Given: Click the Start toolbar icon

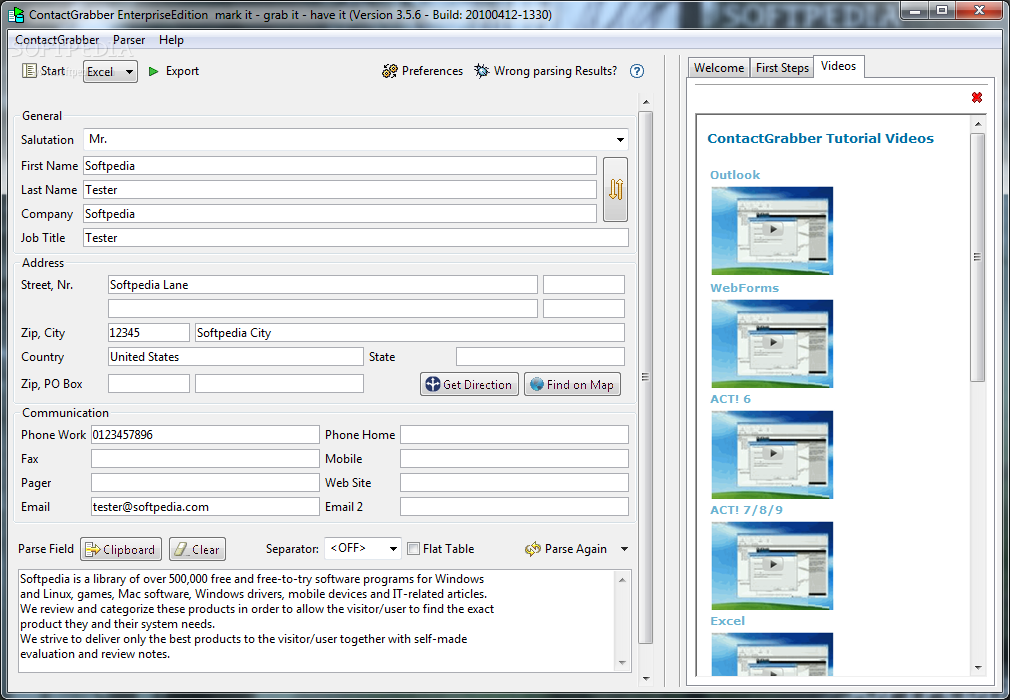Looking at the screenshot, I should (x=29, y=71).
